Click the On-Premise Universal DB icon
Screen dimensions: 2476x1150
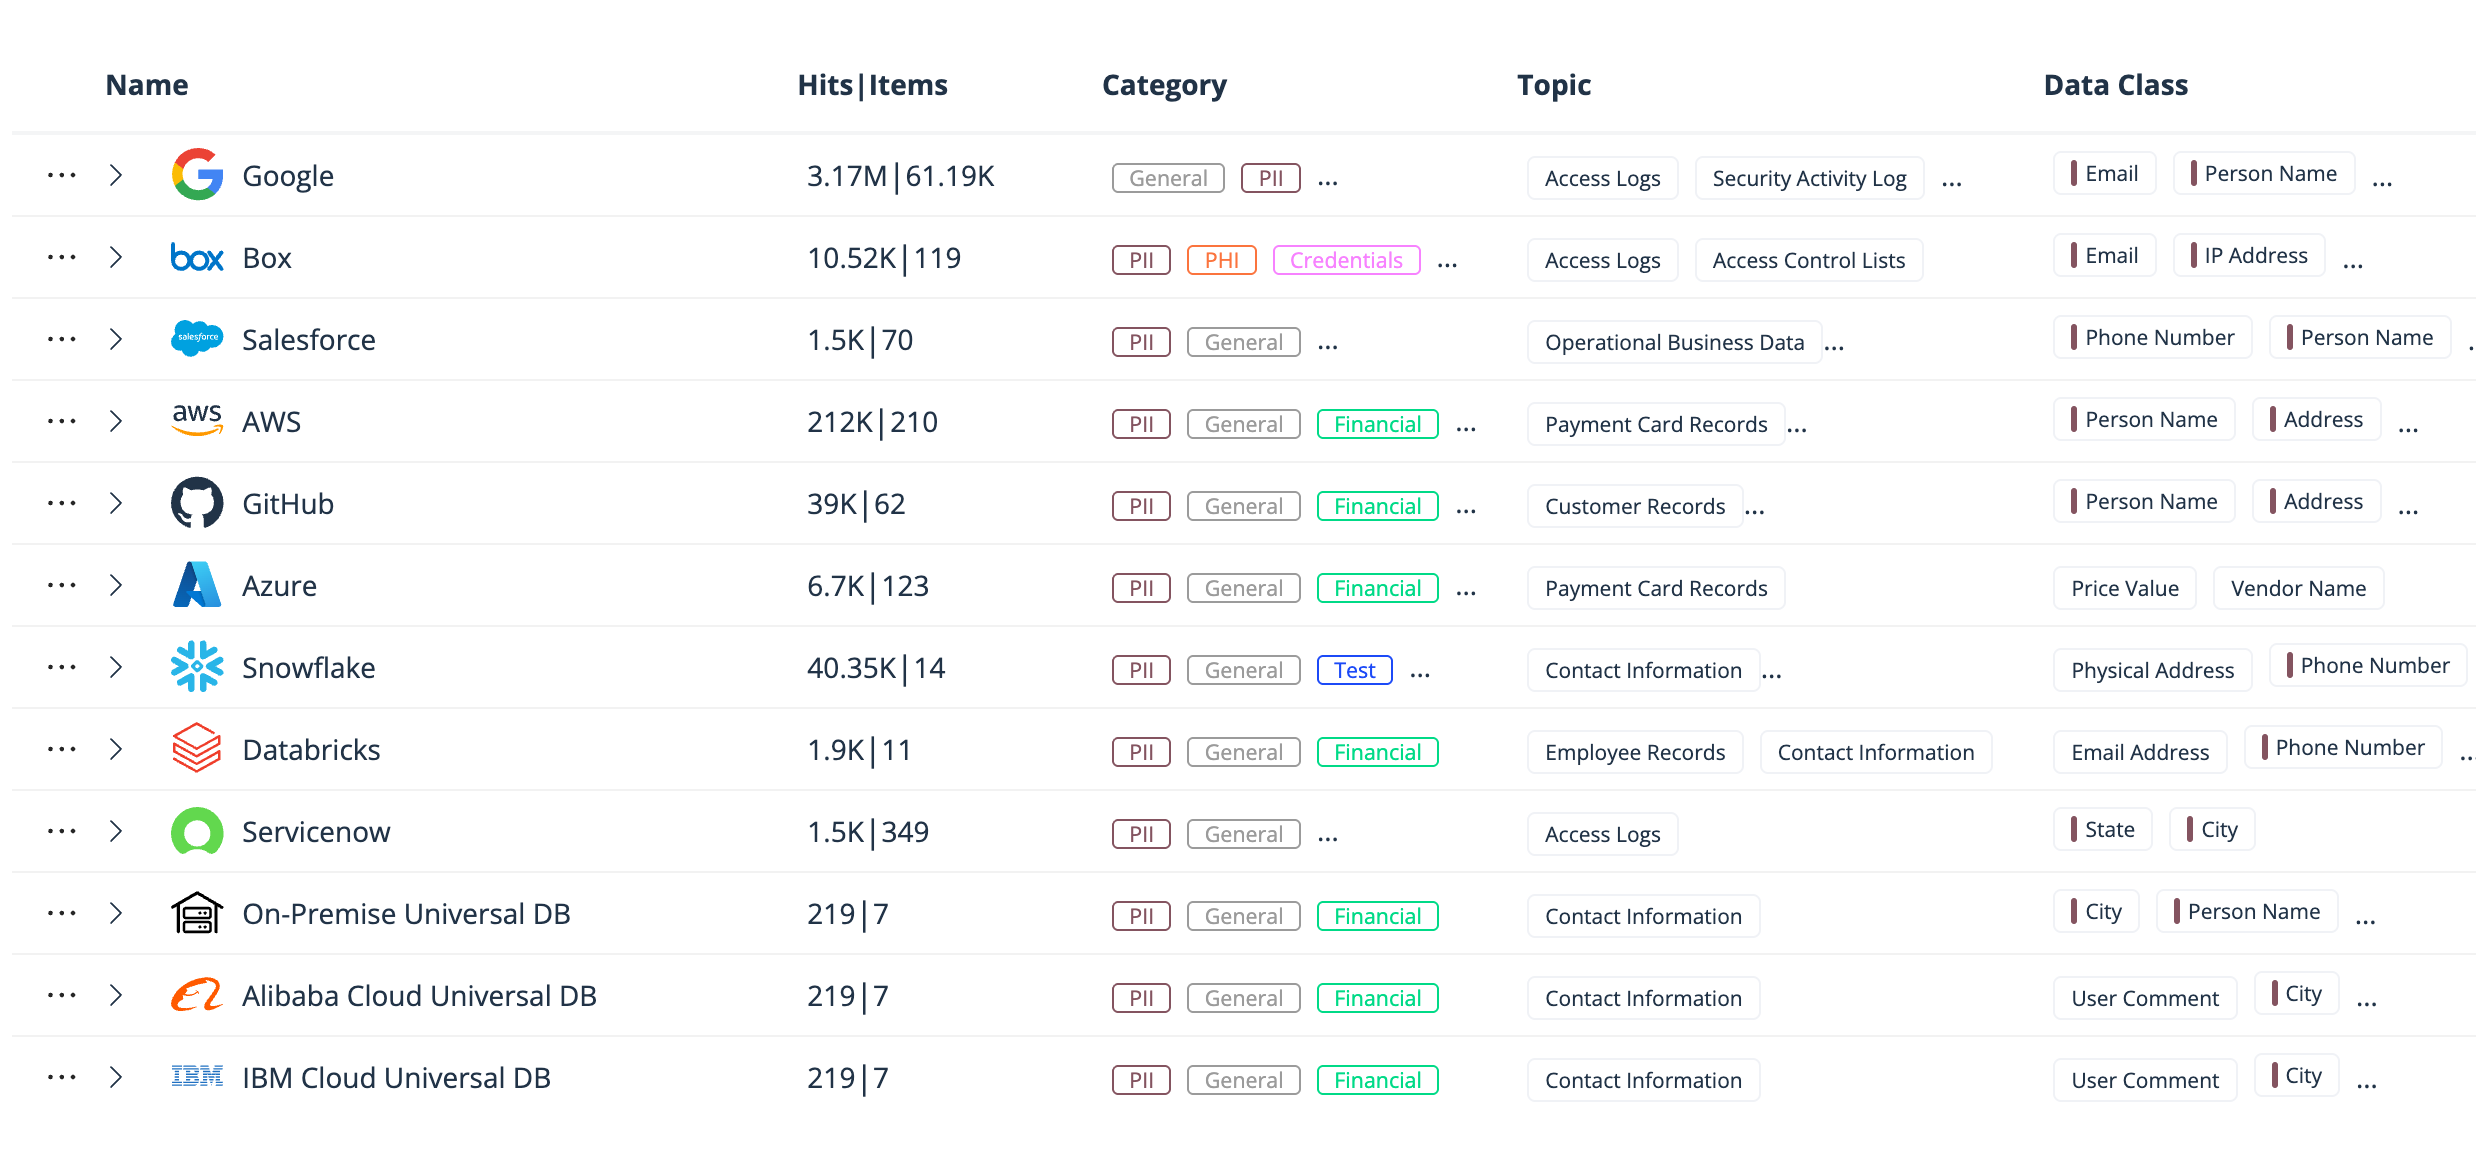[196, 912]
